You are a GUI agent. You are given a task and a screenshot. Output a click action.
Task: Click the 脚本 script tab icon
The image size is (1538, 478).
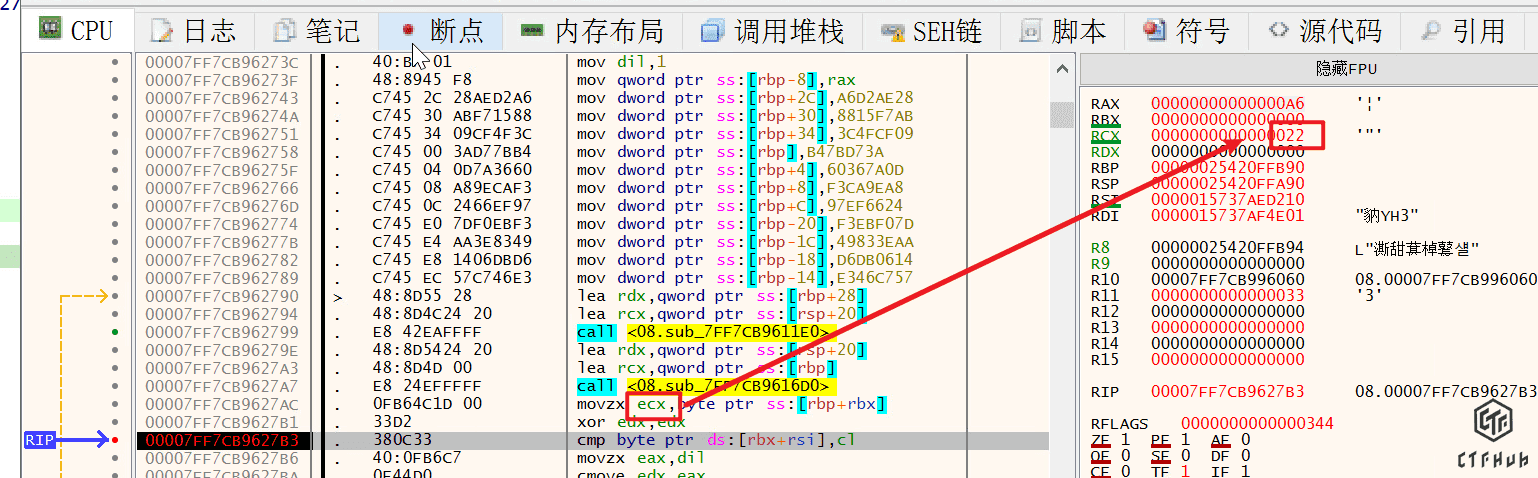tap(1029, 31)
